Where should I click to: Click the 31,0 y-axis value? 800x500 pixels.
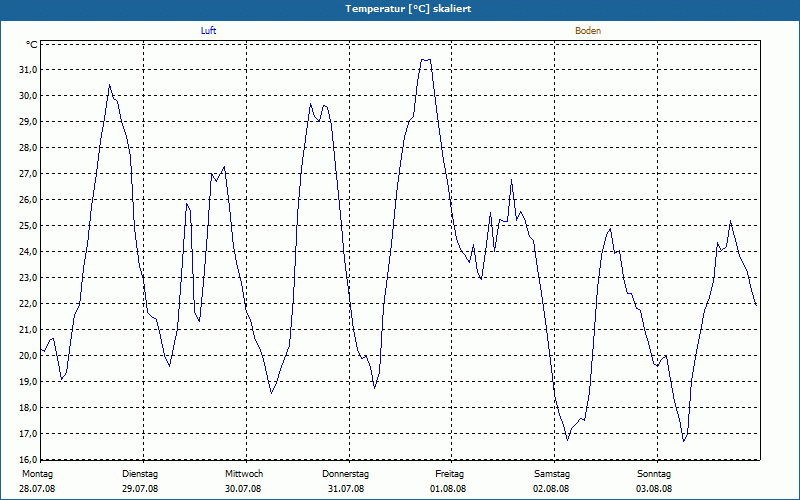(28, 69)
